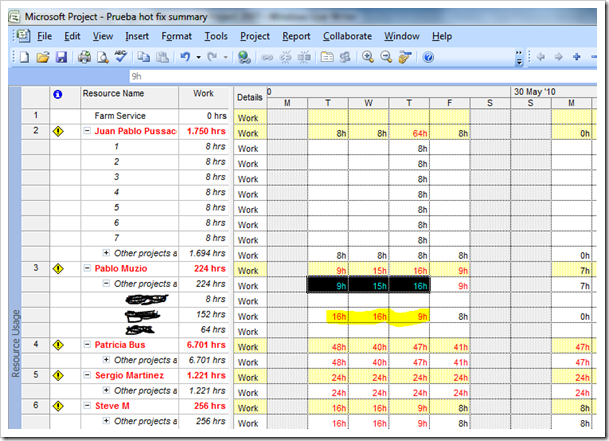
Task: Click the entry bar field showing 9h
Action: coord(363,76)
